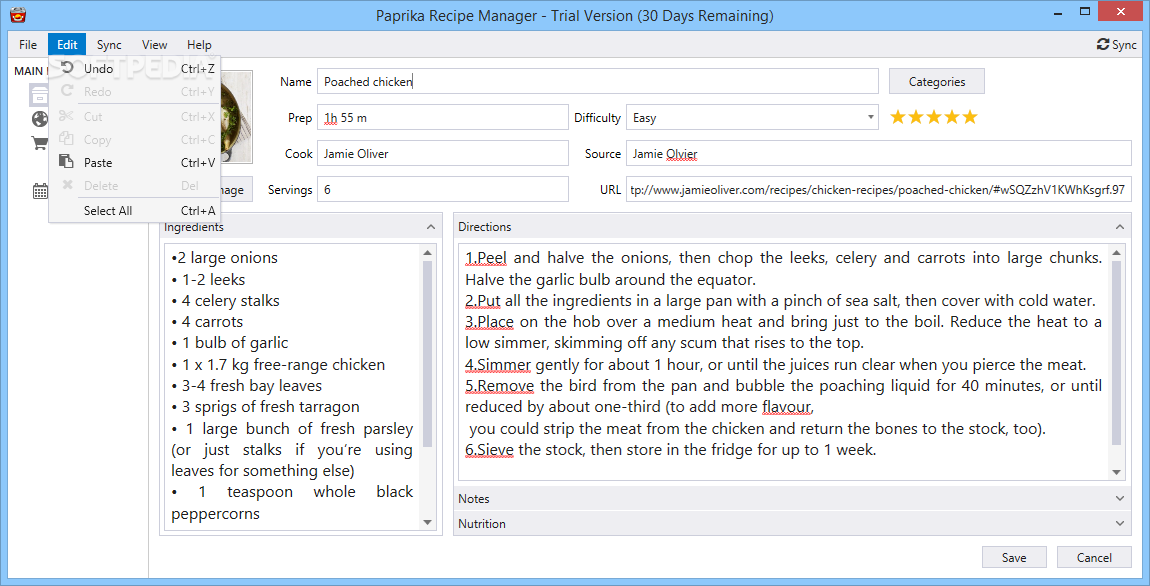Screen dimensions: 1150x586
Task: Expand the Nutrition section
Action: coord(792,524)
